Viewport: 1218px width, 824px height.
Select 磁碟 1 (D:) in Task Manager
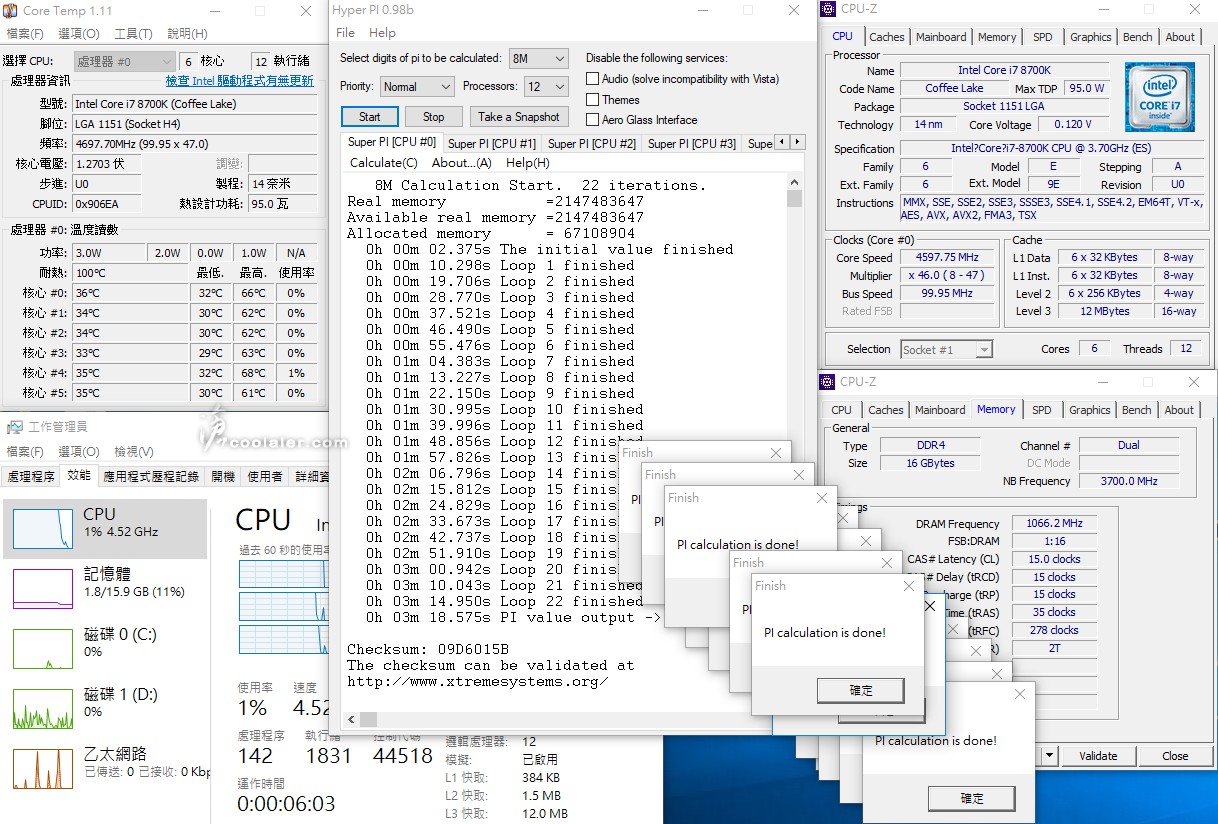tap(104, 707)
